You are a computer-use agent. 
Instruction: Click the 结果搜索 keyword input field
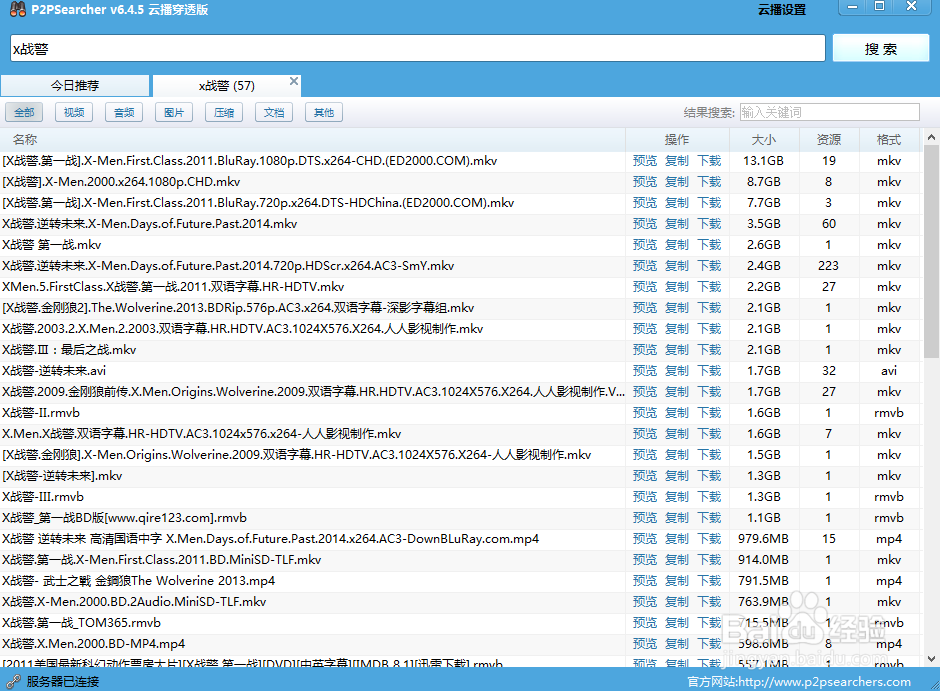click(x=830, y=112)
